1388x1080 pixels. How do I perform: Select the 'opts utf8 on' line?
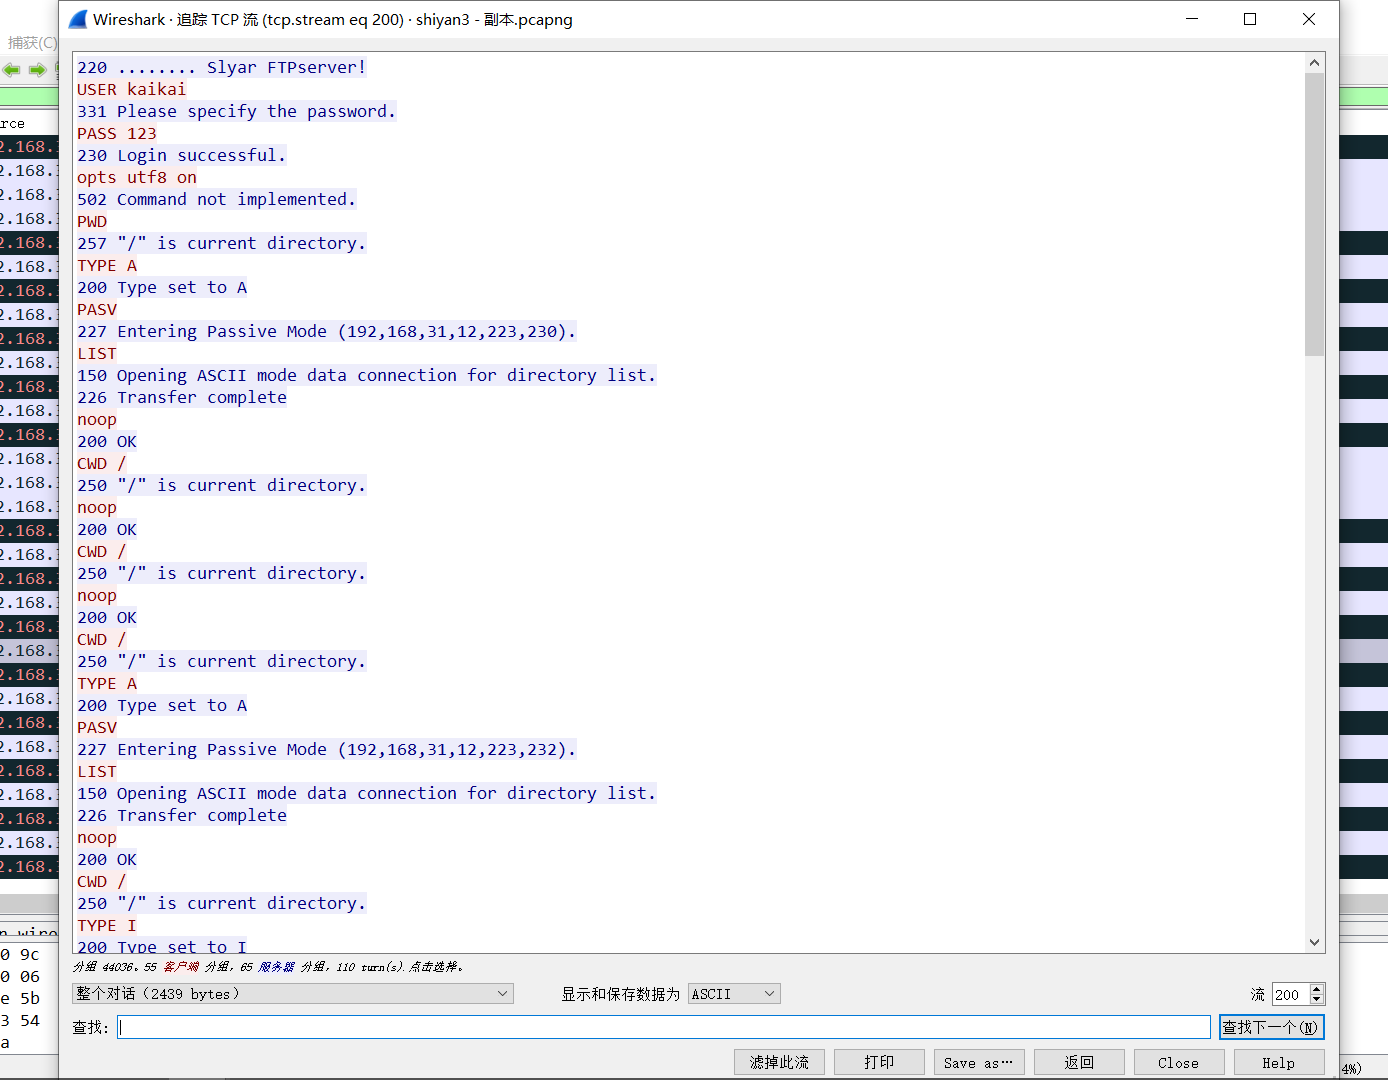click(x=137, y=177)
